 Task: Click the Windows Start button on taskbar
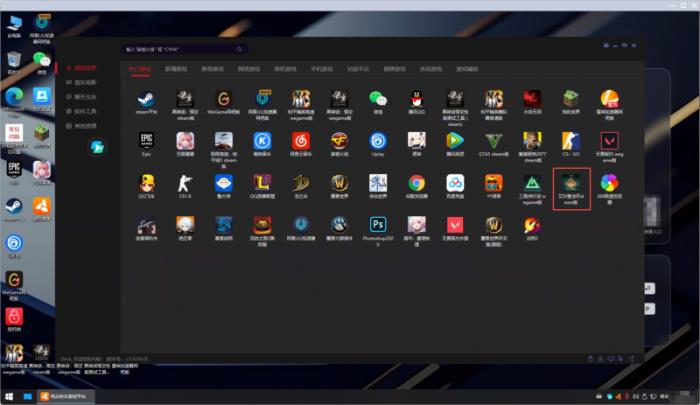(x=9, y=396)
